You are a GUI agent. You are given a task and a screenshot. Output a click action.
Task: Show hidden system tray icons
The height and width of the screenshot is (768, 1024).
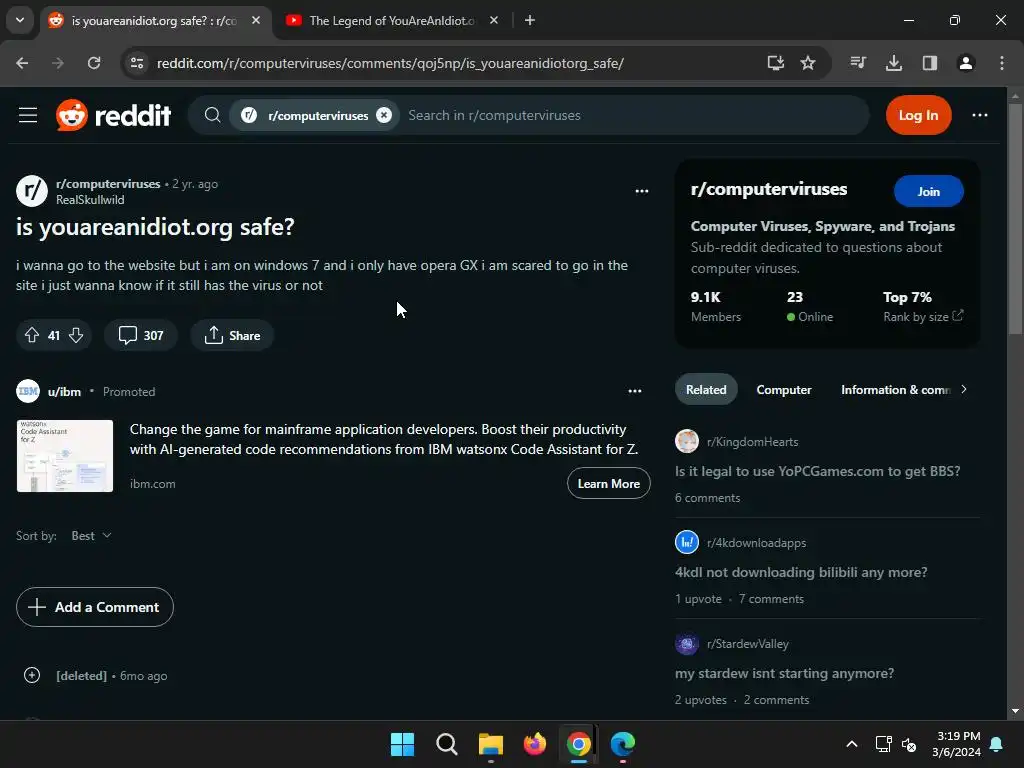852,744
